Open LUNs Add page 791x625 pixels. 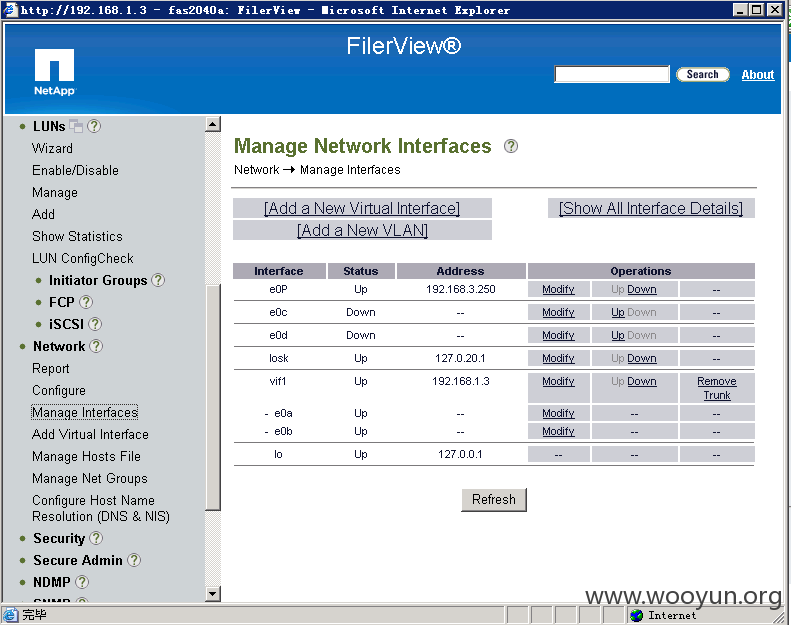[43, 214]
